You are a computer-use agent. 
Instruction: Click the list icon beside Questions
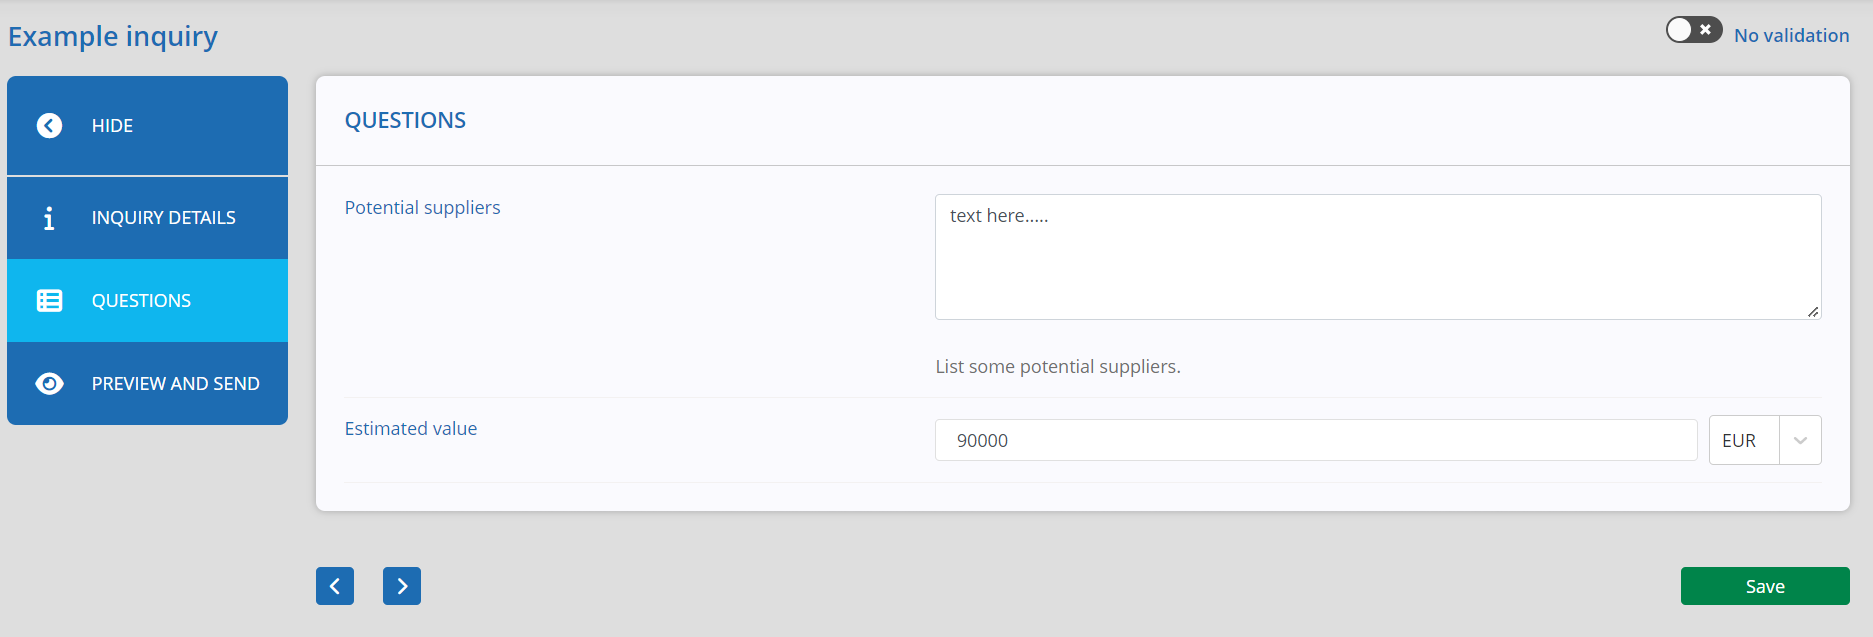point(49,301)
